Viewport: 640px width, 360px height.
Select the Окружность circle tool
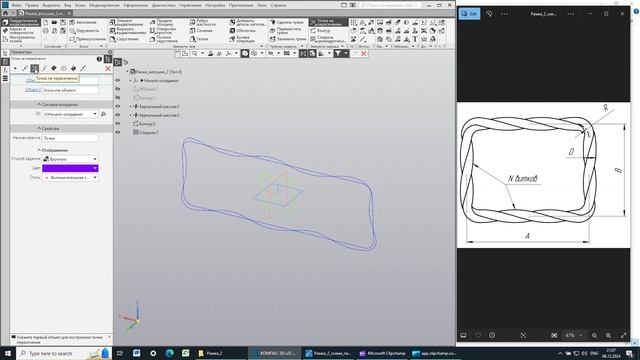pyautogui.click(x=84, y=31)
